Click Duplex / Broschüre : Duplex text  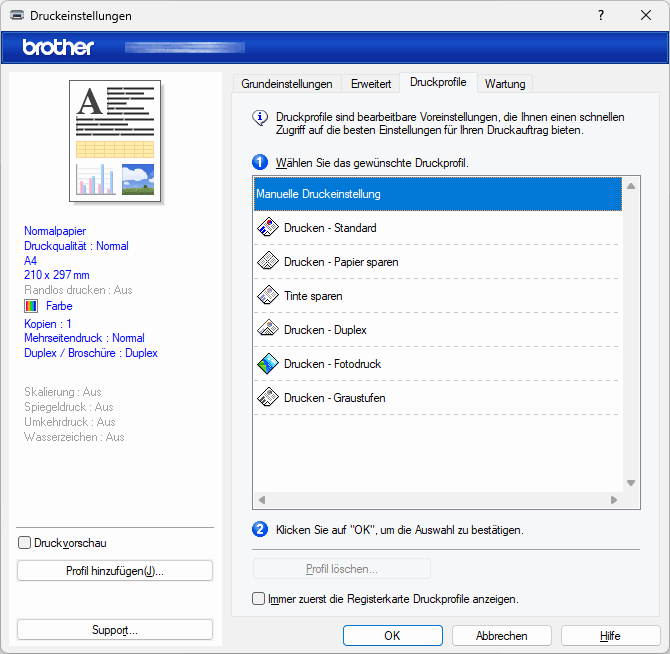[91, 353]
